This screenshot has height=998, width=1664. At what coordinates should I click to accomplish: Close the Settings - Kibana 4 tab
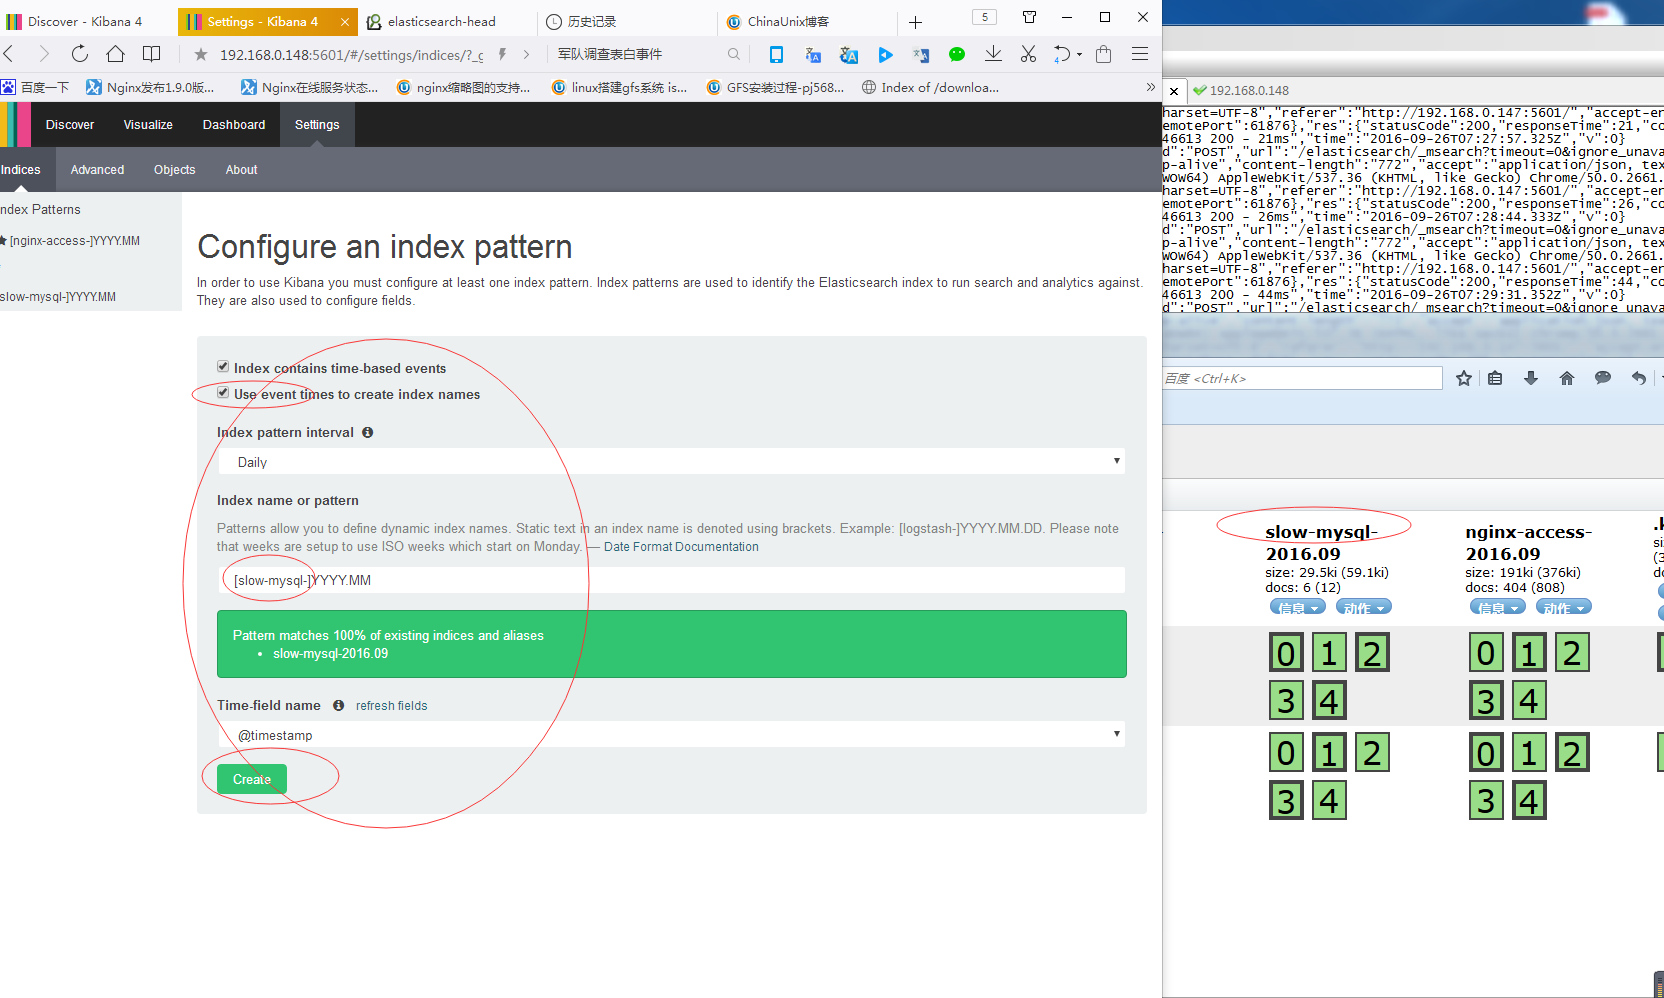coord(344,22)
